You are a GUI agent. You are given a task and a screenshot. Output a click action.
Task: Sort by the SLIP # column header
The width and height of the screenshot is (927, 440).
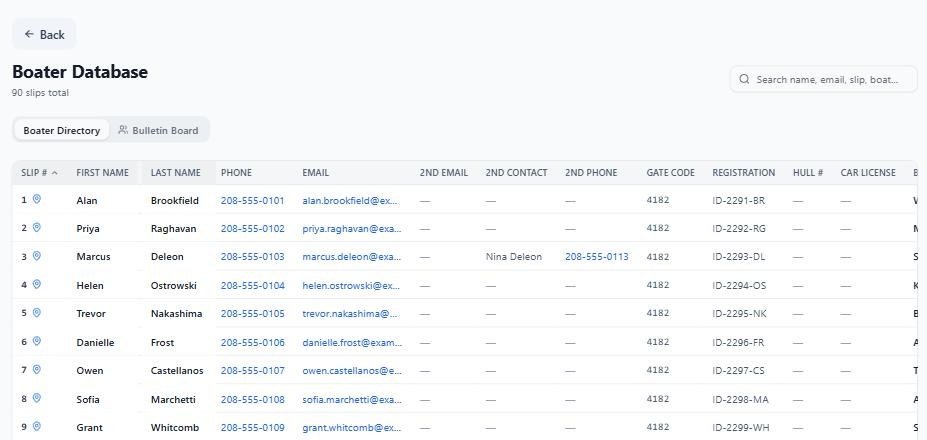tap(40, 173)
